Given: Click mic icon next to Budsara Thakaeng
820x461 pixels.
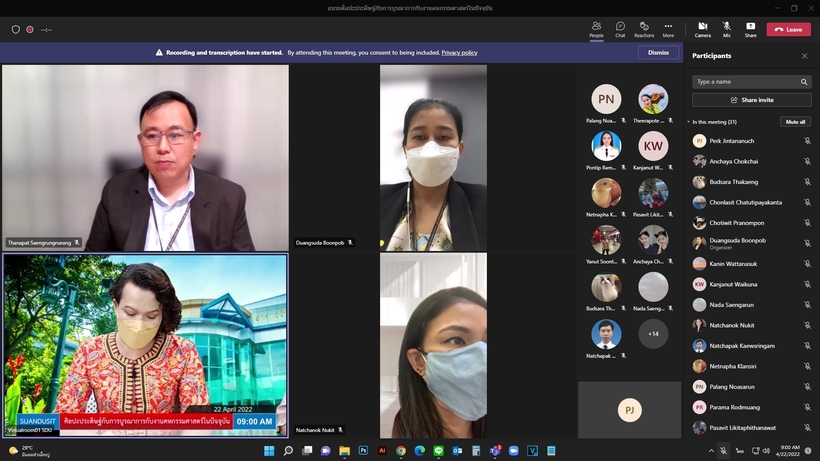Looking at the screenshot, I should pyautogui.click(x=807, y=182).
